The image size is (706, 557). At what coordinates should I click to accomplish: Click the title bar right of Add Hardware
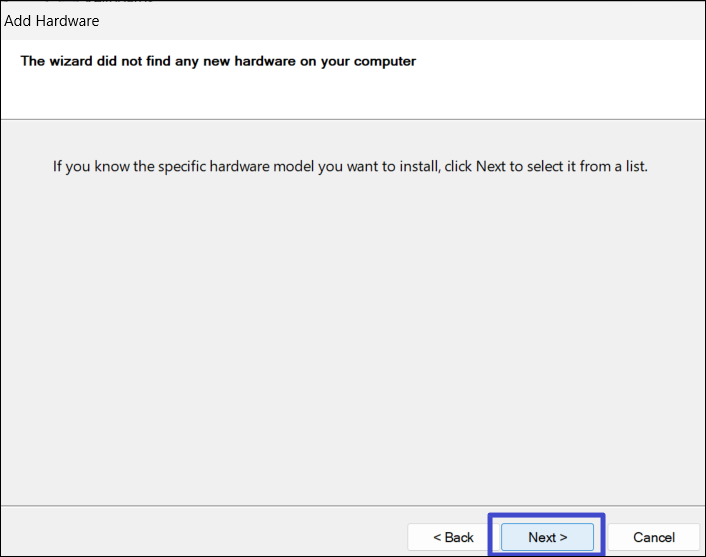click(x=400, y=20)
